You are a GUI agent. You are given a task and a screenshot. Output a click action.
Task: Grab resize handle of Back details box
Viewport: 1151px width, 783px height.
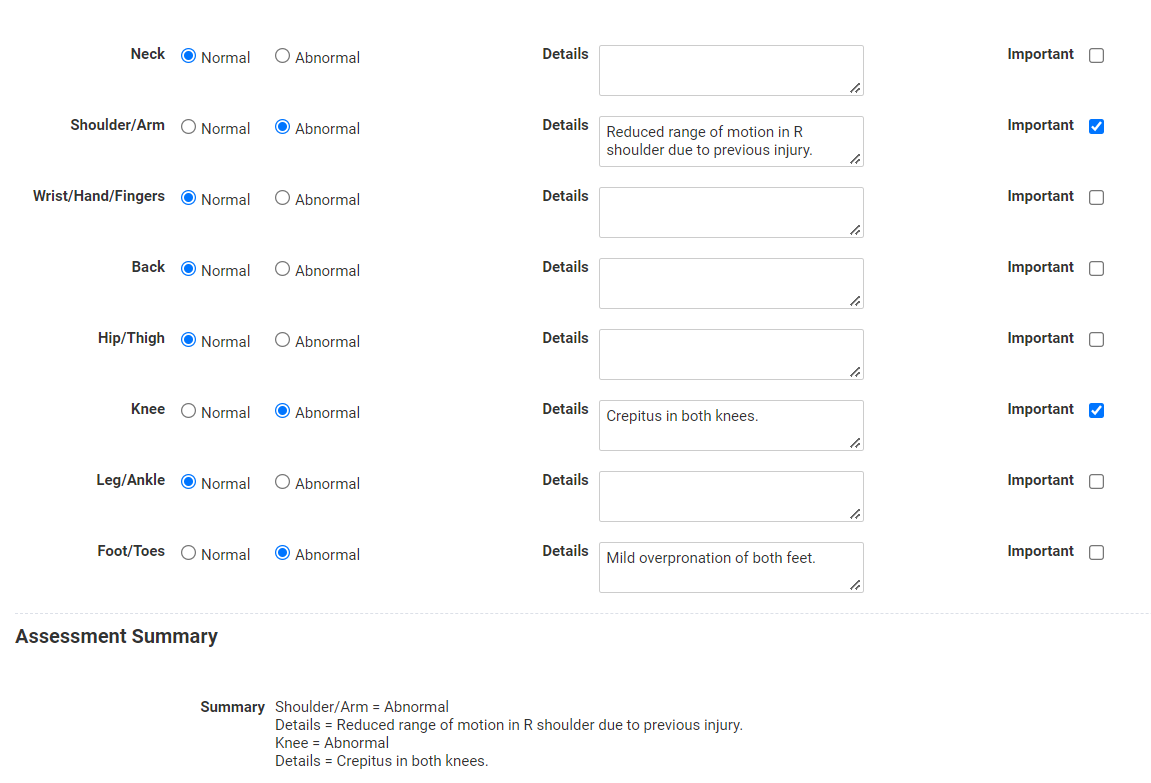coord(855,301)
